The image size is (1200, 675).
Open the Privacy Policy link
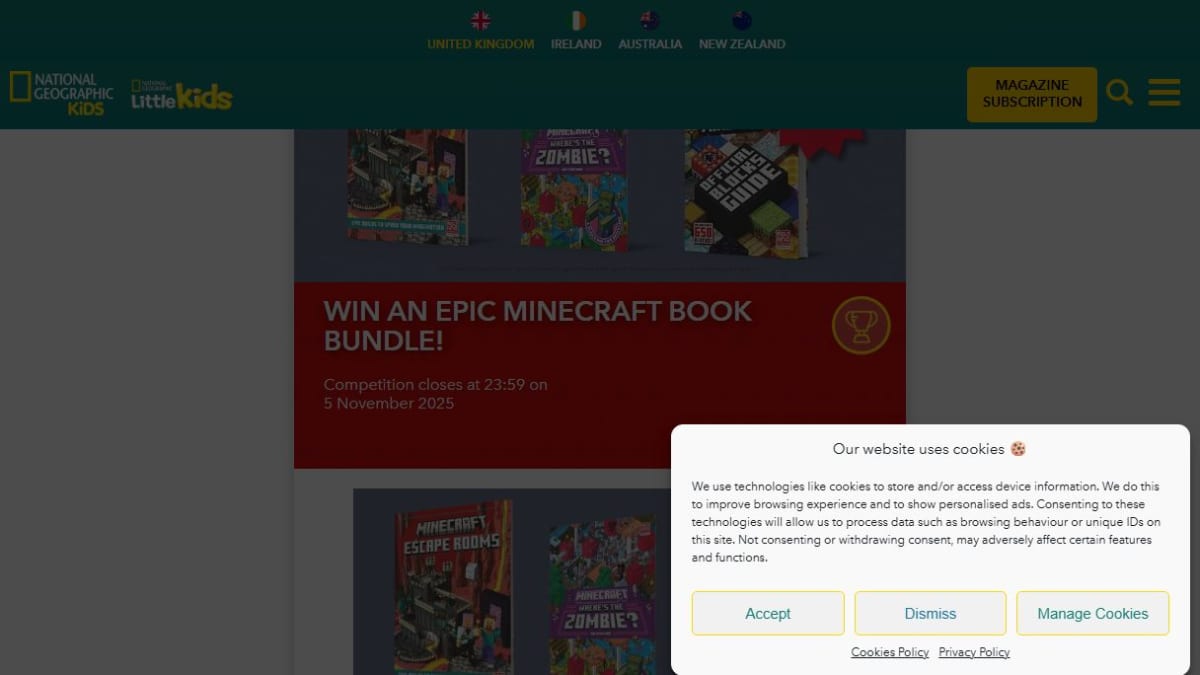974,652
